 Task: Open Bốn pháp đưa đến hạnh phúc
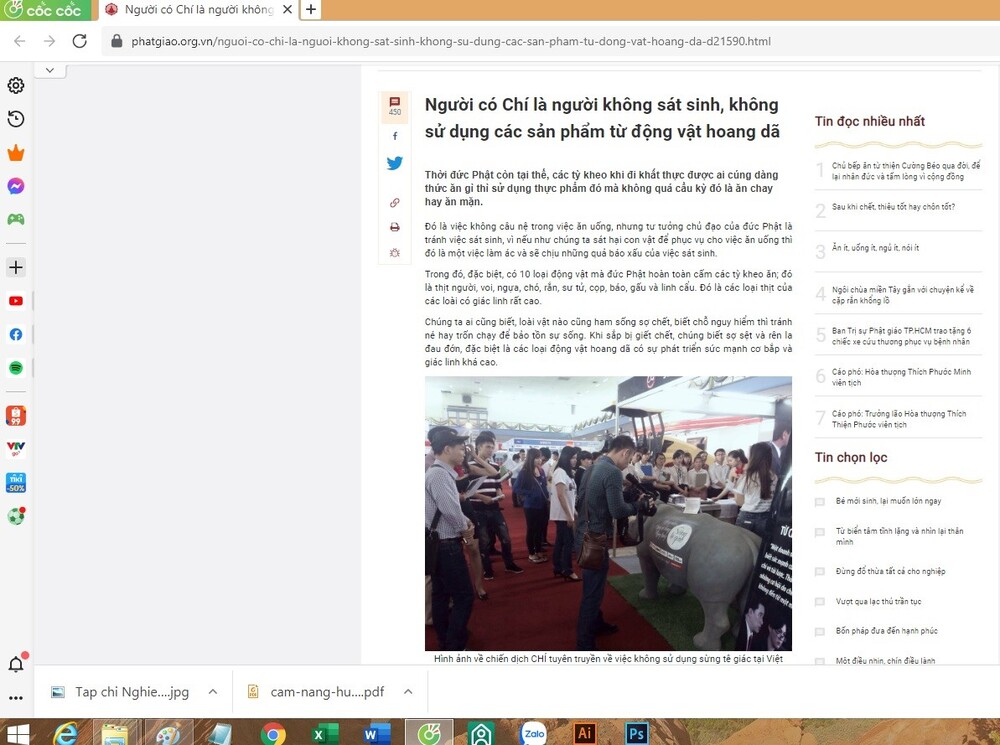click(x=886, y=631)
